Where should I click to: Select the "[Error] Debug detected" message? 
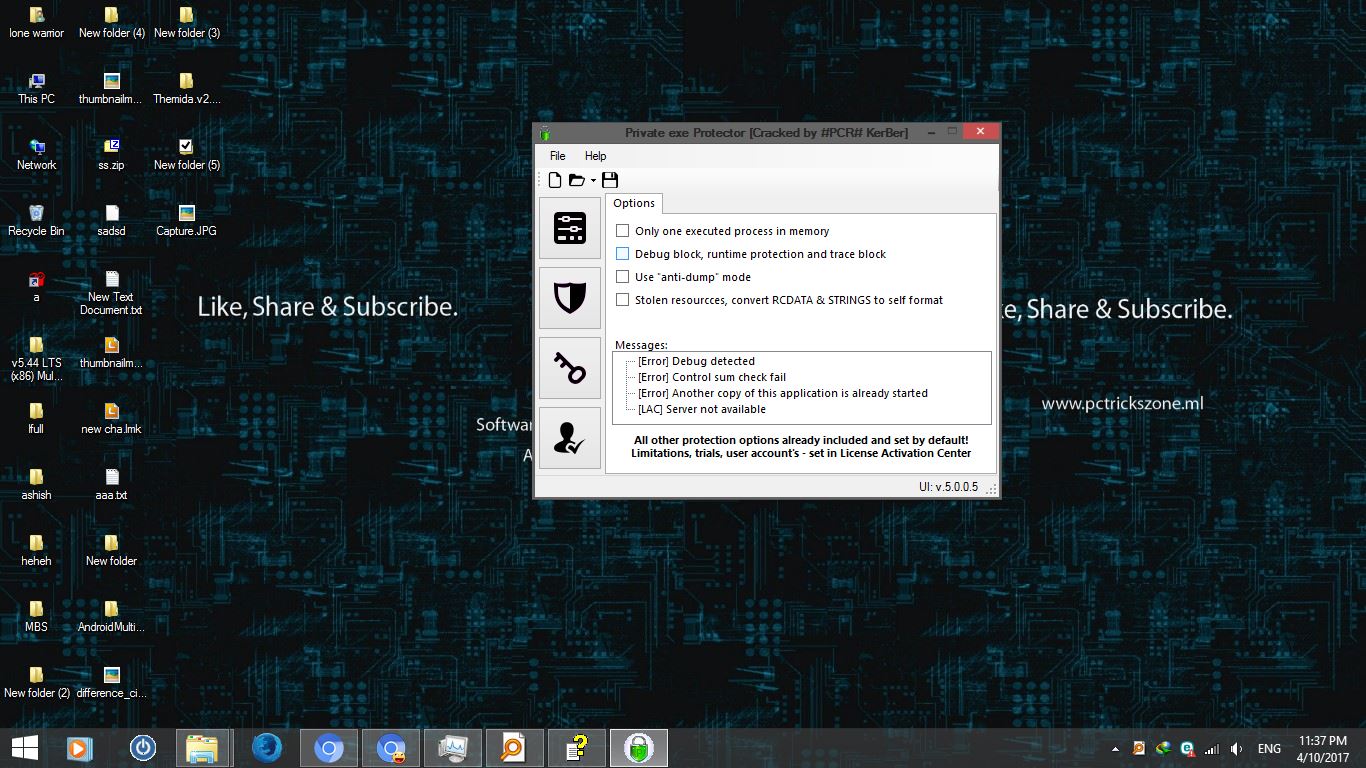point(696,361)
